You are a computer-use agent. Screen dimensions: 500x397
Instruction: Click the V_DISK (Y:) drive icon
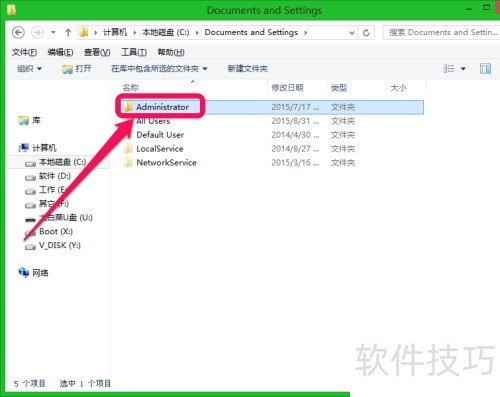[30, 247]
